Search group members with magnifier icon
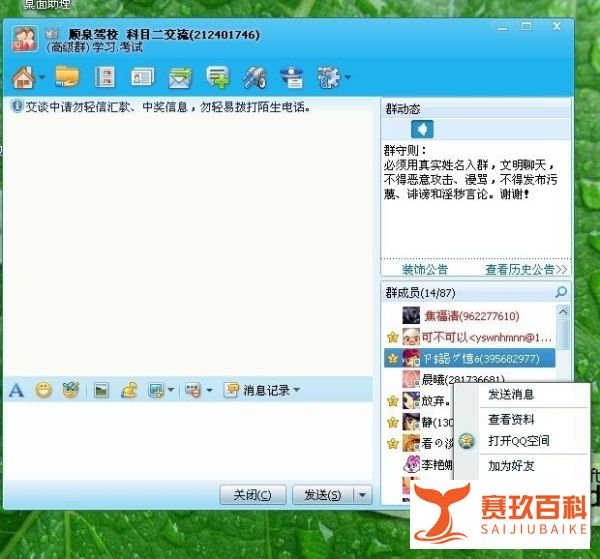 [561, 293]
